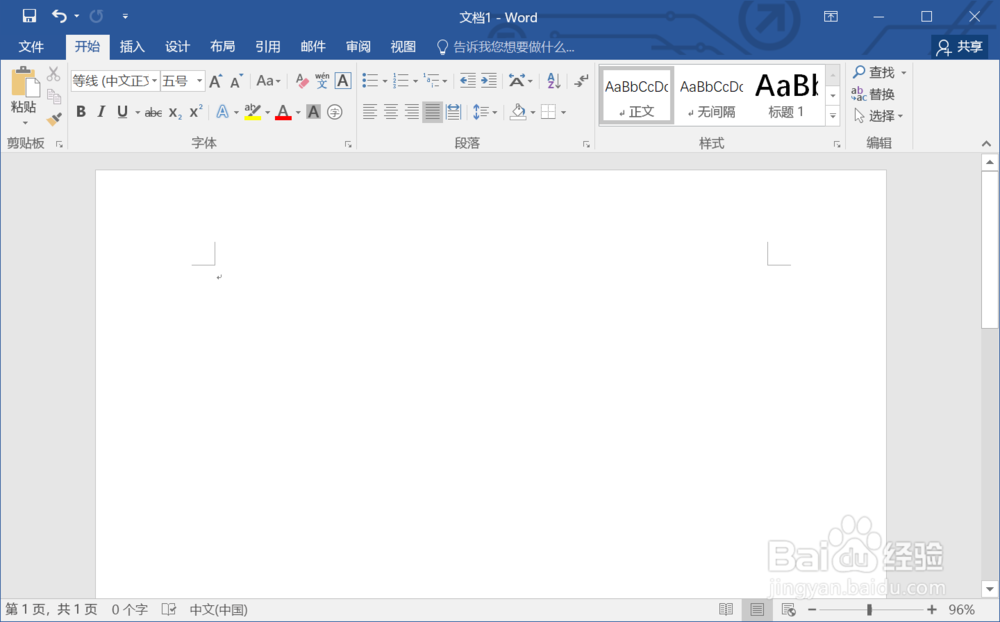1000x622 pixels.
Task: Apply the yellow text highlight color
Action: point(253,112)
